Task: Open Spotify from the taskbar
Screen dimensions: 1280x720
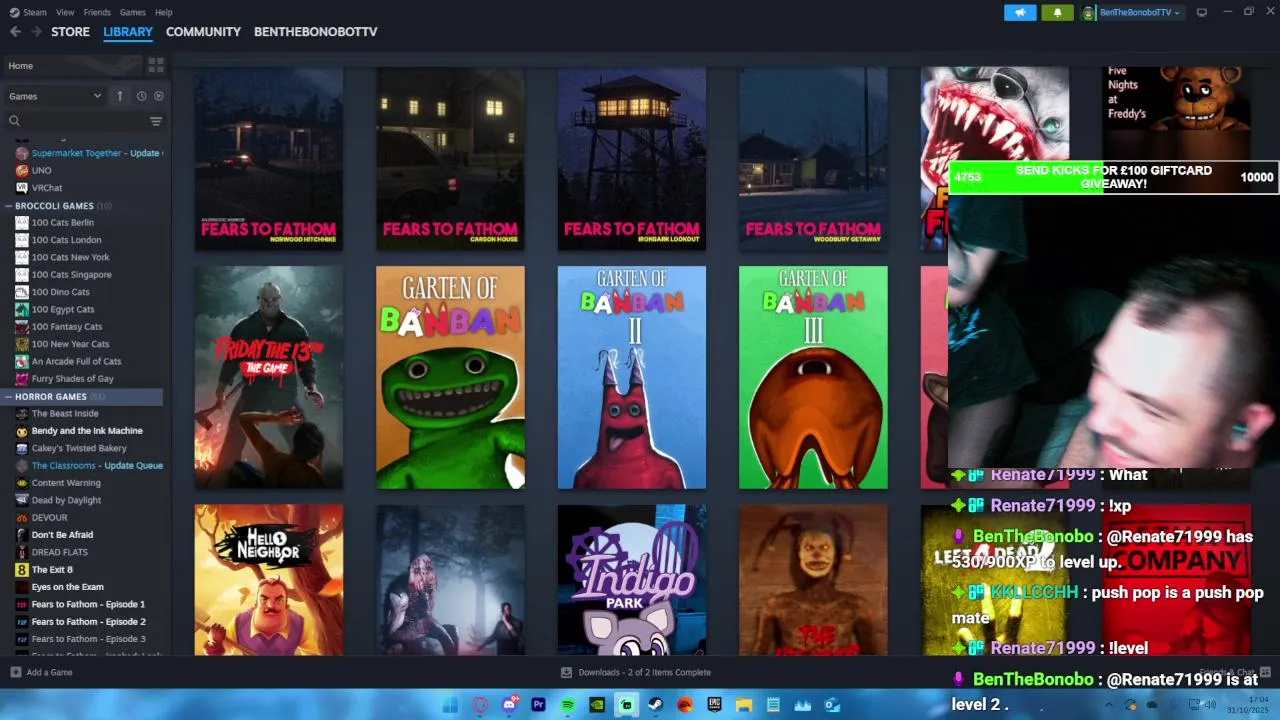Action: pyautogui.click(x=568, y=705)
